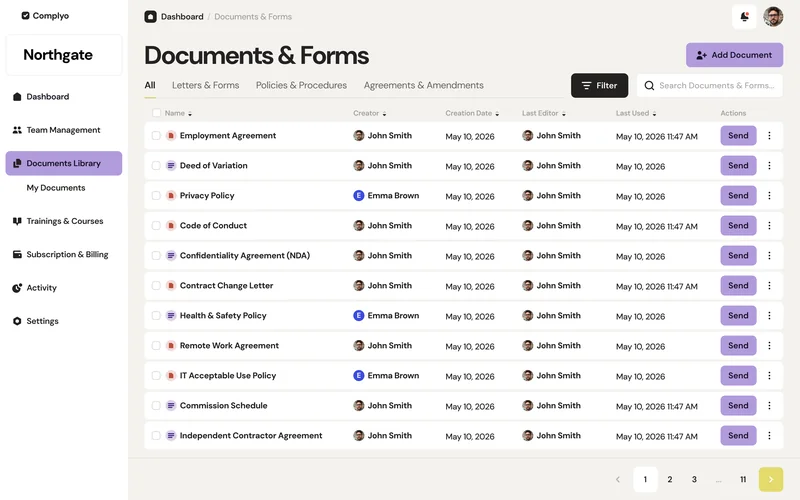Click the search magnifier icon
Image resolution: width=800 pixels, height=500 pixels.
point(649,86)
